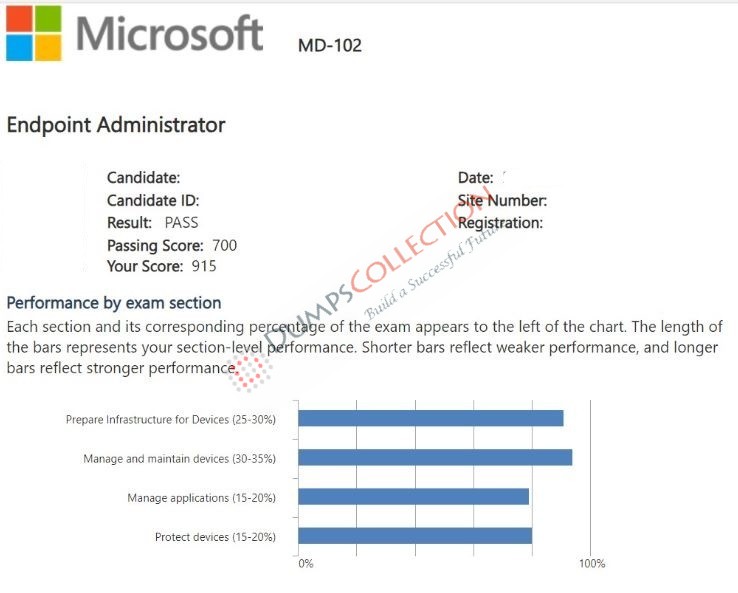Viewport: 738px width, 593px height.
Task: Click the Date label
Action: tap(475, 178)
